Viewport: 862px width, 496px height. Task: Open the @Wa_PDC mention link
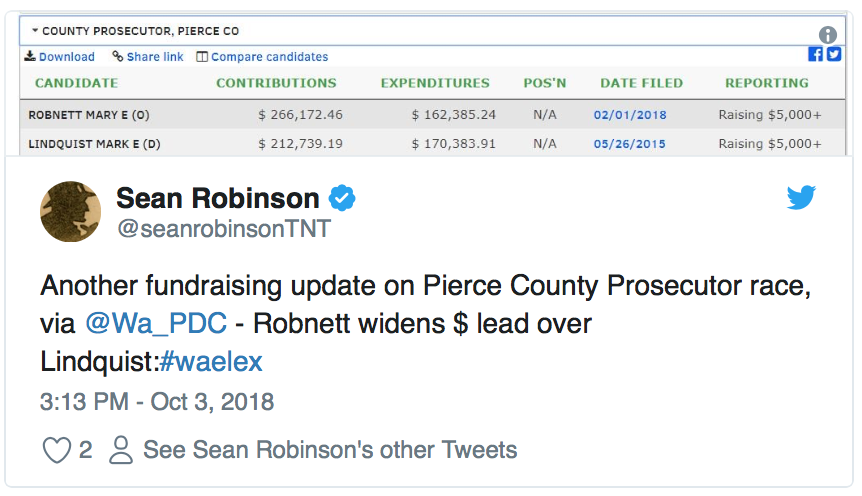[x=156, y=323]
